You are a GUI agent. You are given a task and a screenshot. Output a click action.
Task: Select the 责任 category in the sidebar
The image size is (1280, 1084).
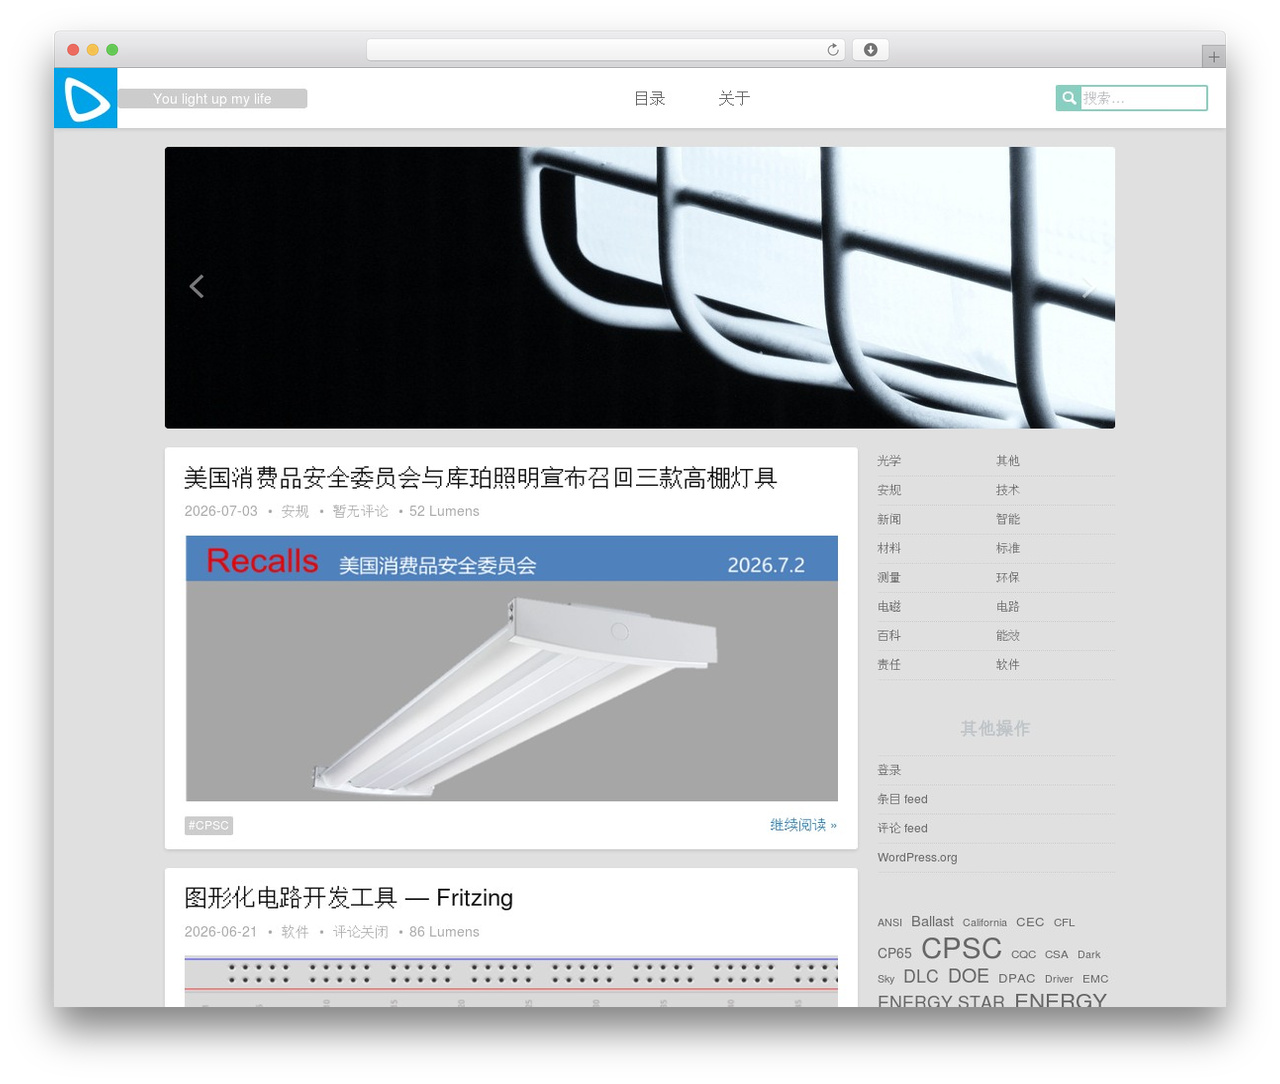click(x=889, y=664)
